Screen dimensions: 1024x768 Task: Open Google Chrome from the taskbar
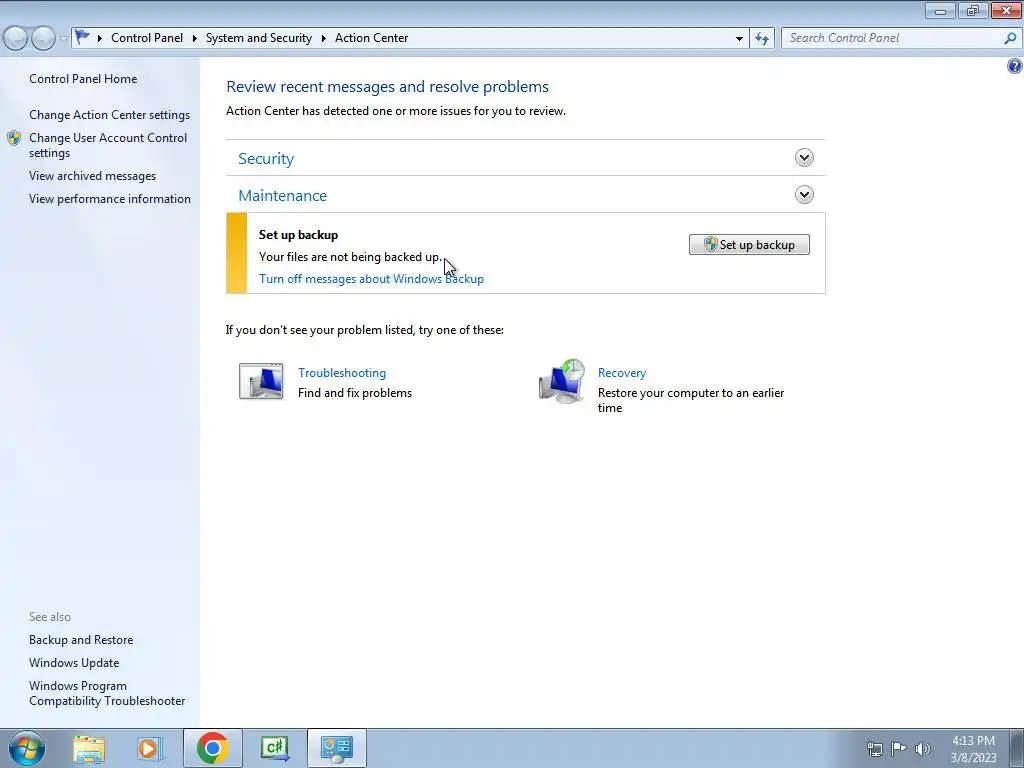(x=212, y=748)
